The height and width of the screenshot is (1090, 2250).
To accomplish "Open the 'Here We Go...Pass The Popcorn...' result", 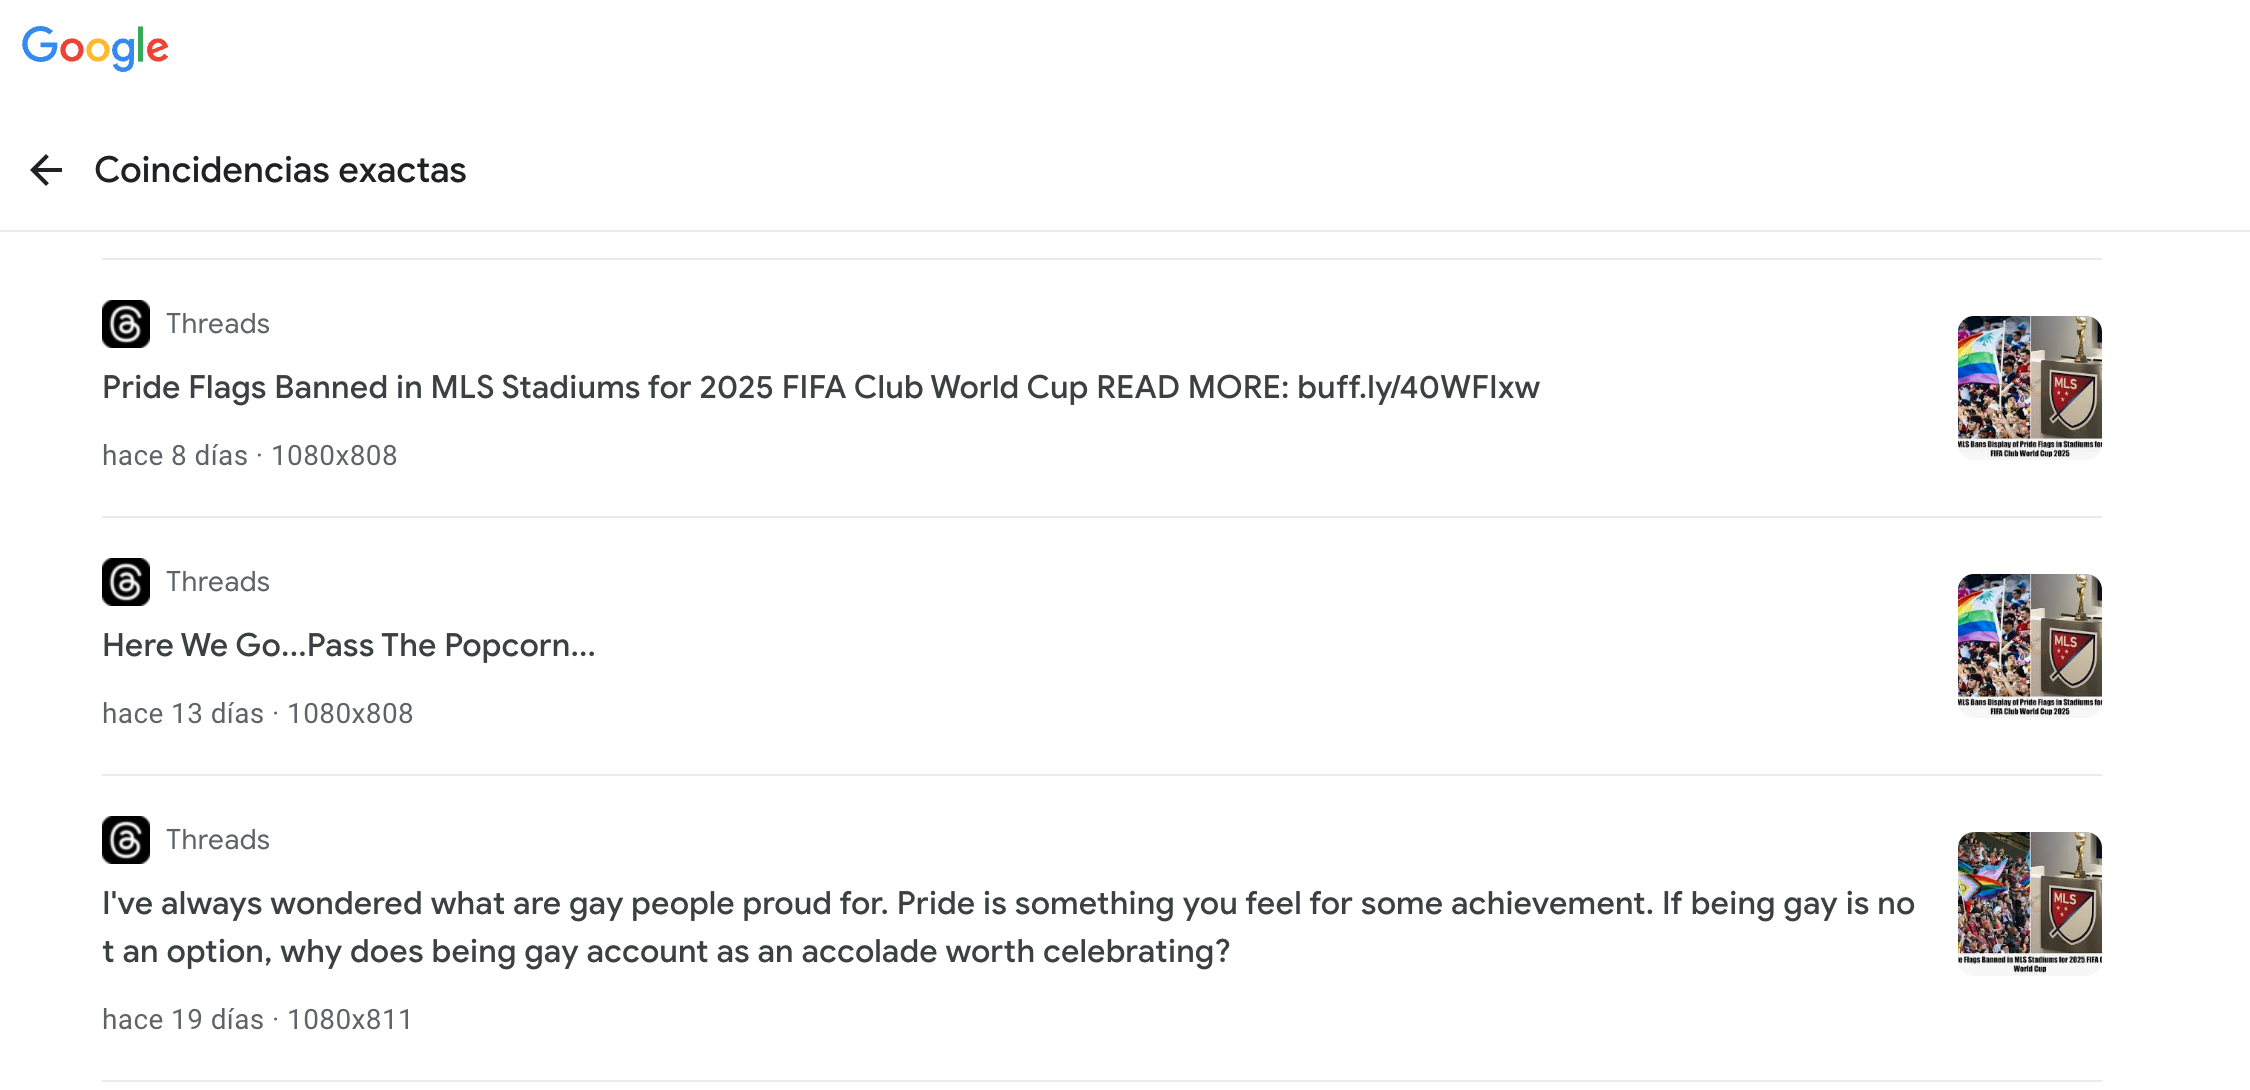I will (349, 646).
